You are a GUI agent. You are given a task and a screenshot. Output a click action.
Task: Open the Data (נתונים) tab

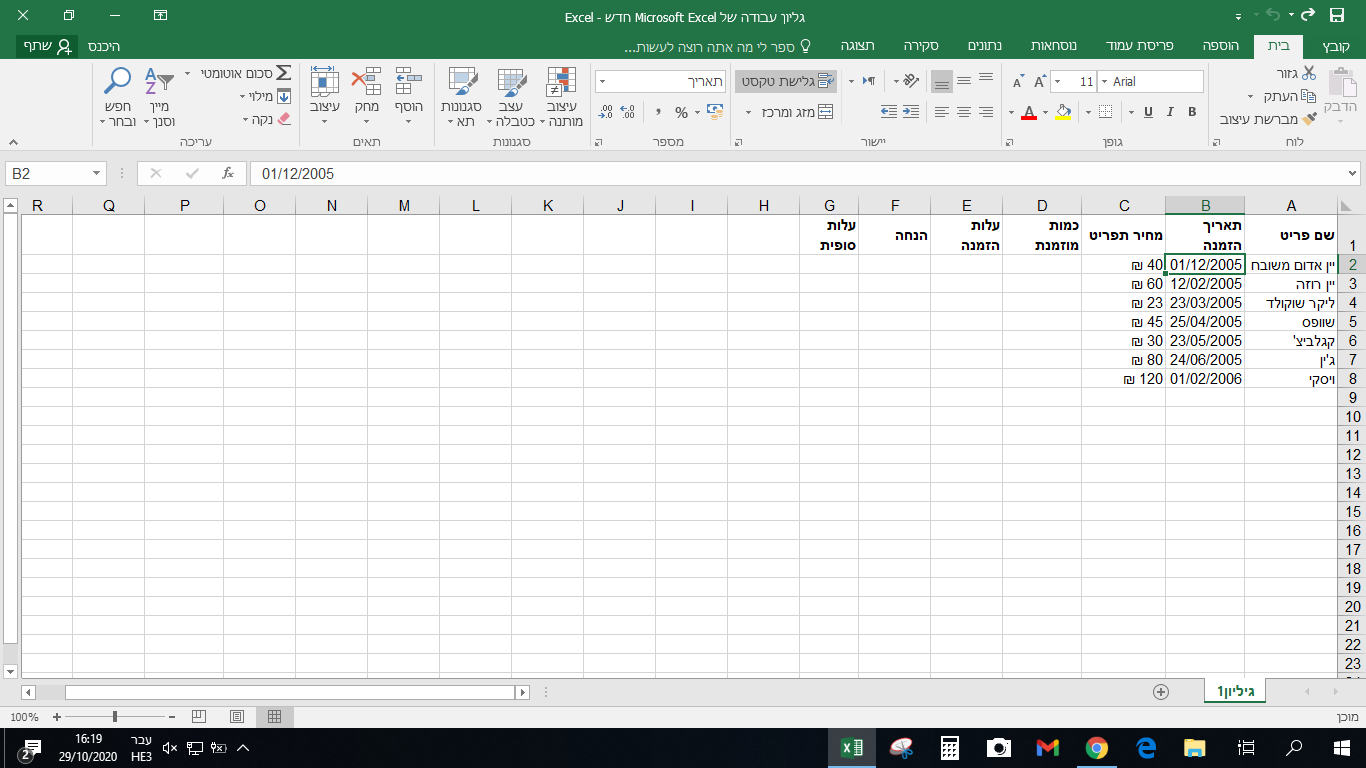pyautogui.click(x=987, y=46)
